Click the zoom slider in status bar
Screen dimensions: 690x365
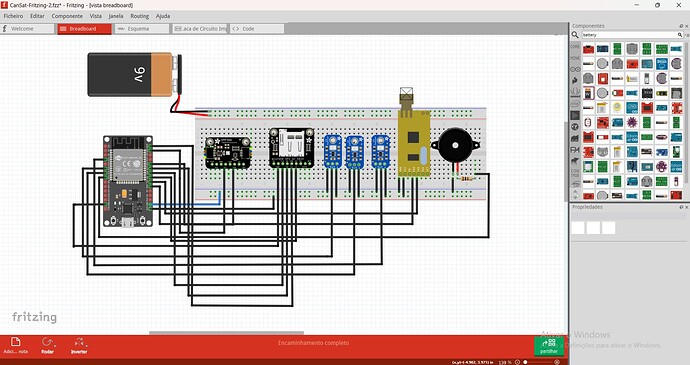pyautogui.click(x=538, y=362)
